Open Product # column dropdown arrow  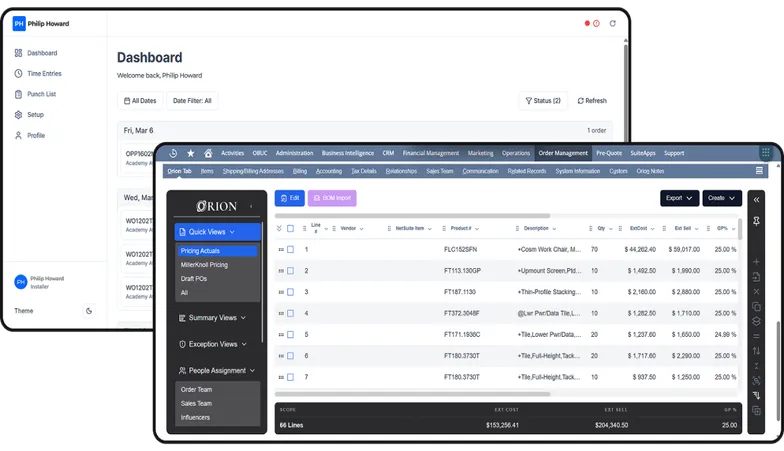tap(477, 228)
